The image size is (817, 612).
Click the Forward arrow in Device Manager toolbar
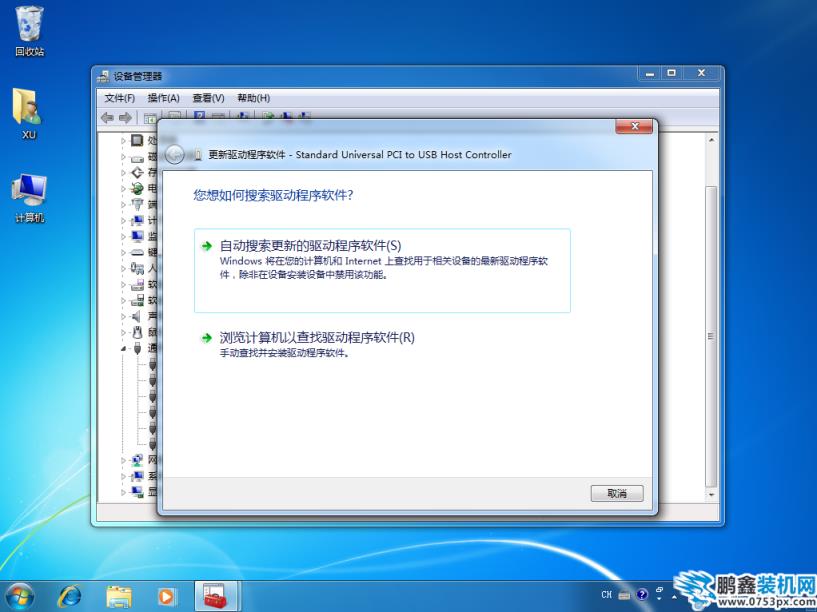coord(125,118)
